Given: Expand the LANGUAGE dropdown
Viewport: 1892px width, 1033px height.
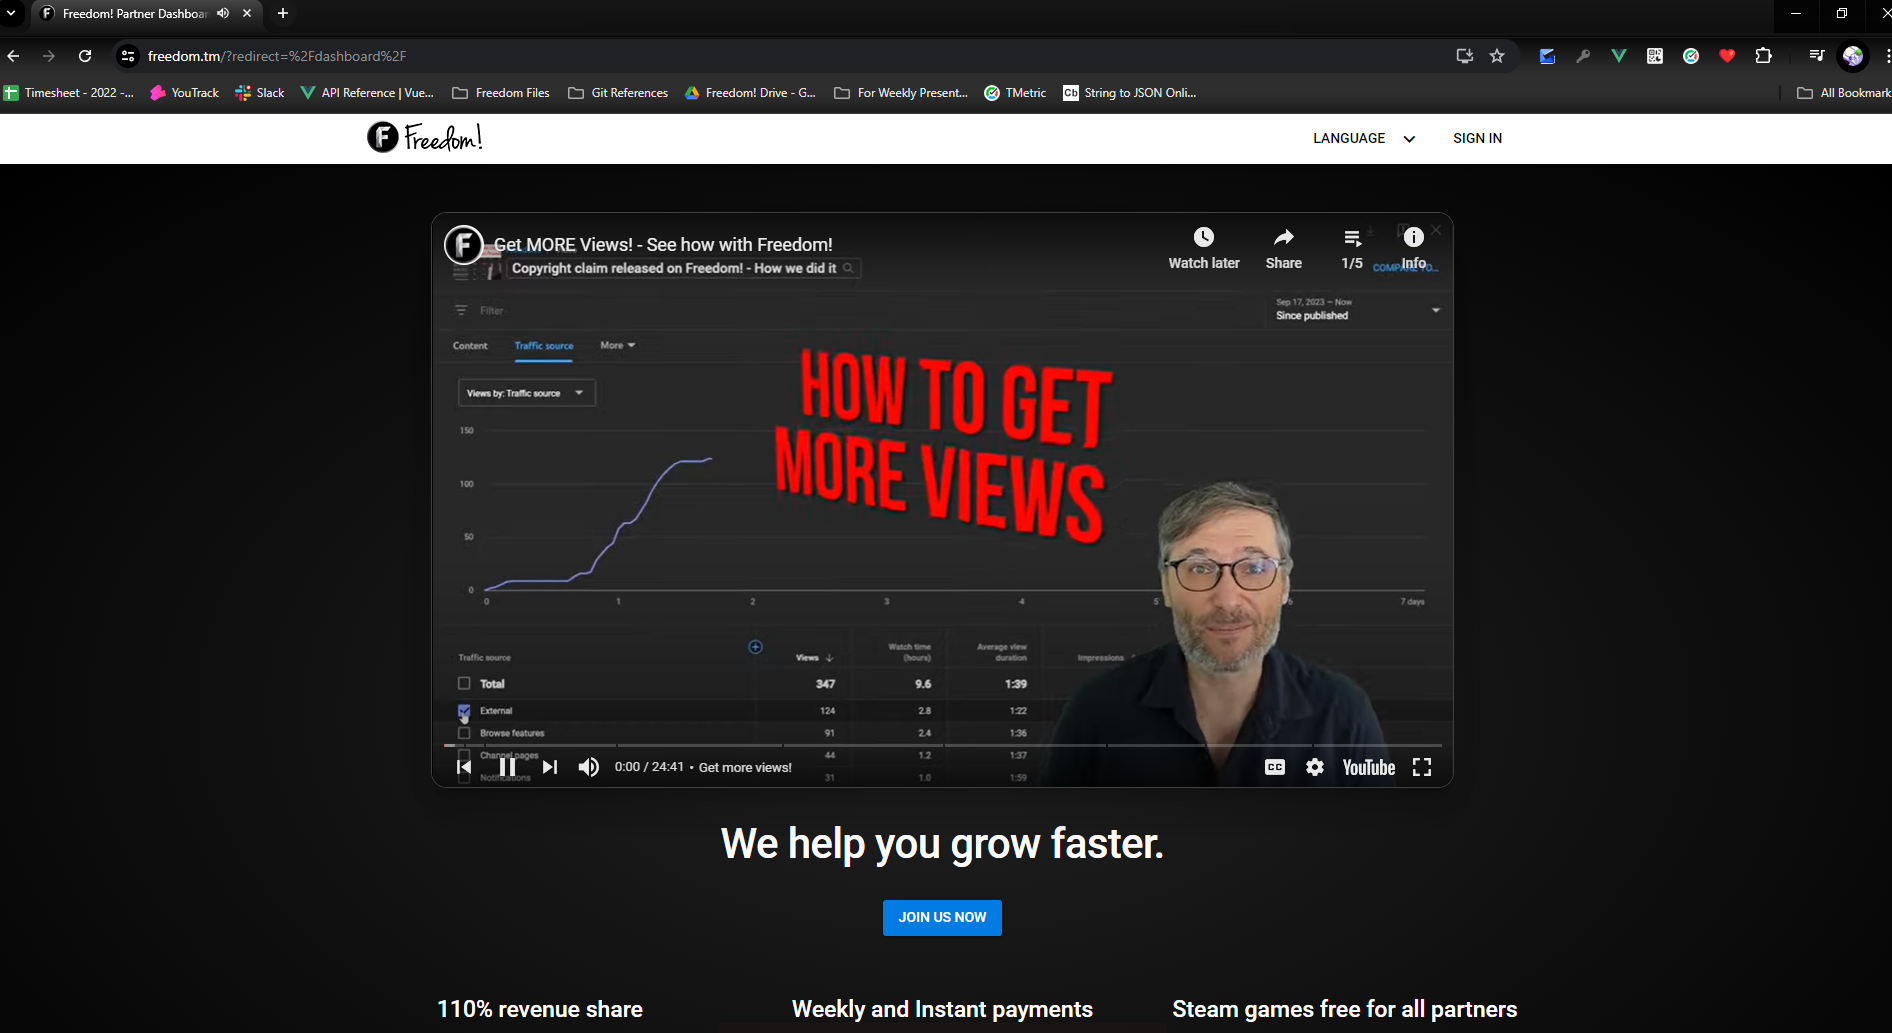Looking at the screenshot, I should point(1364,139).
